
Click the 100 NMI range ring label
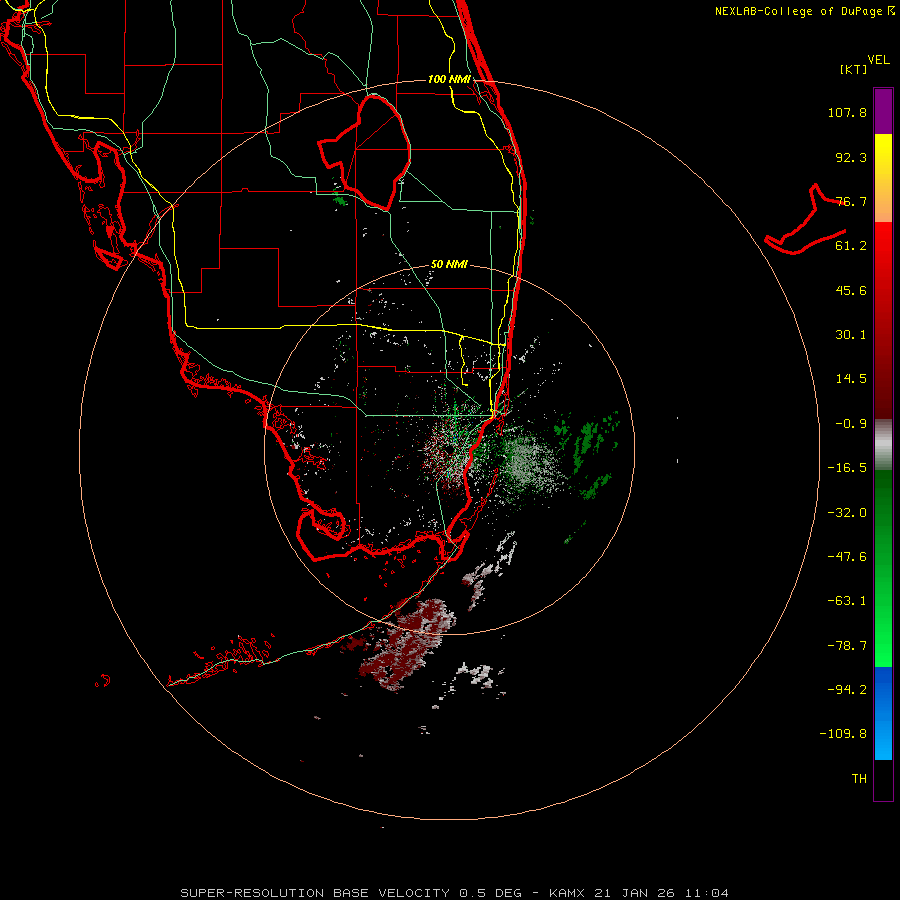(449, 79)
